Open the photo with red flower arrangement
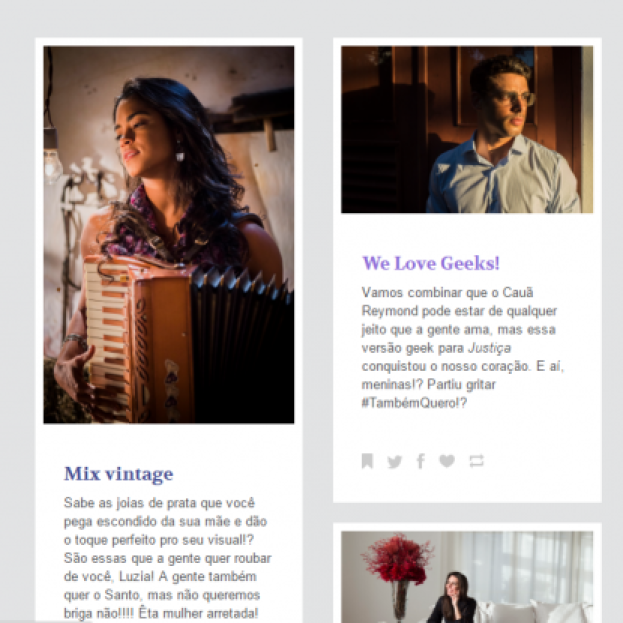The height and width of the screenshot is (623, 623). tap(467, 577)
